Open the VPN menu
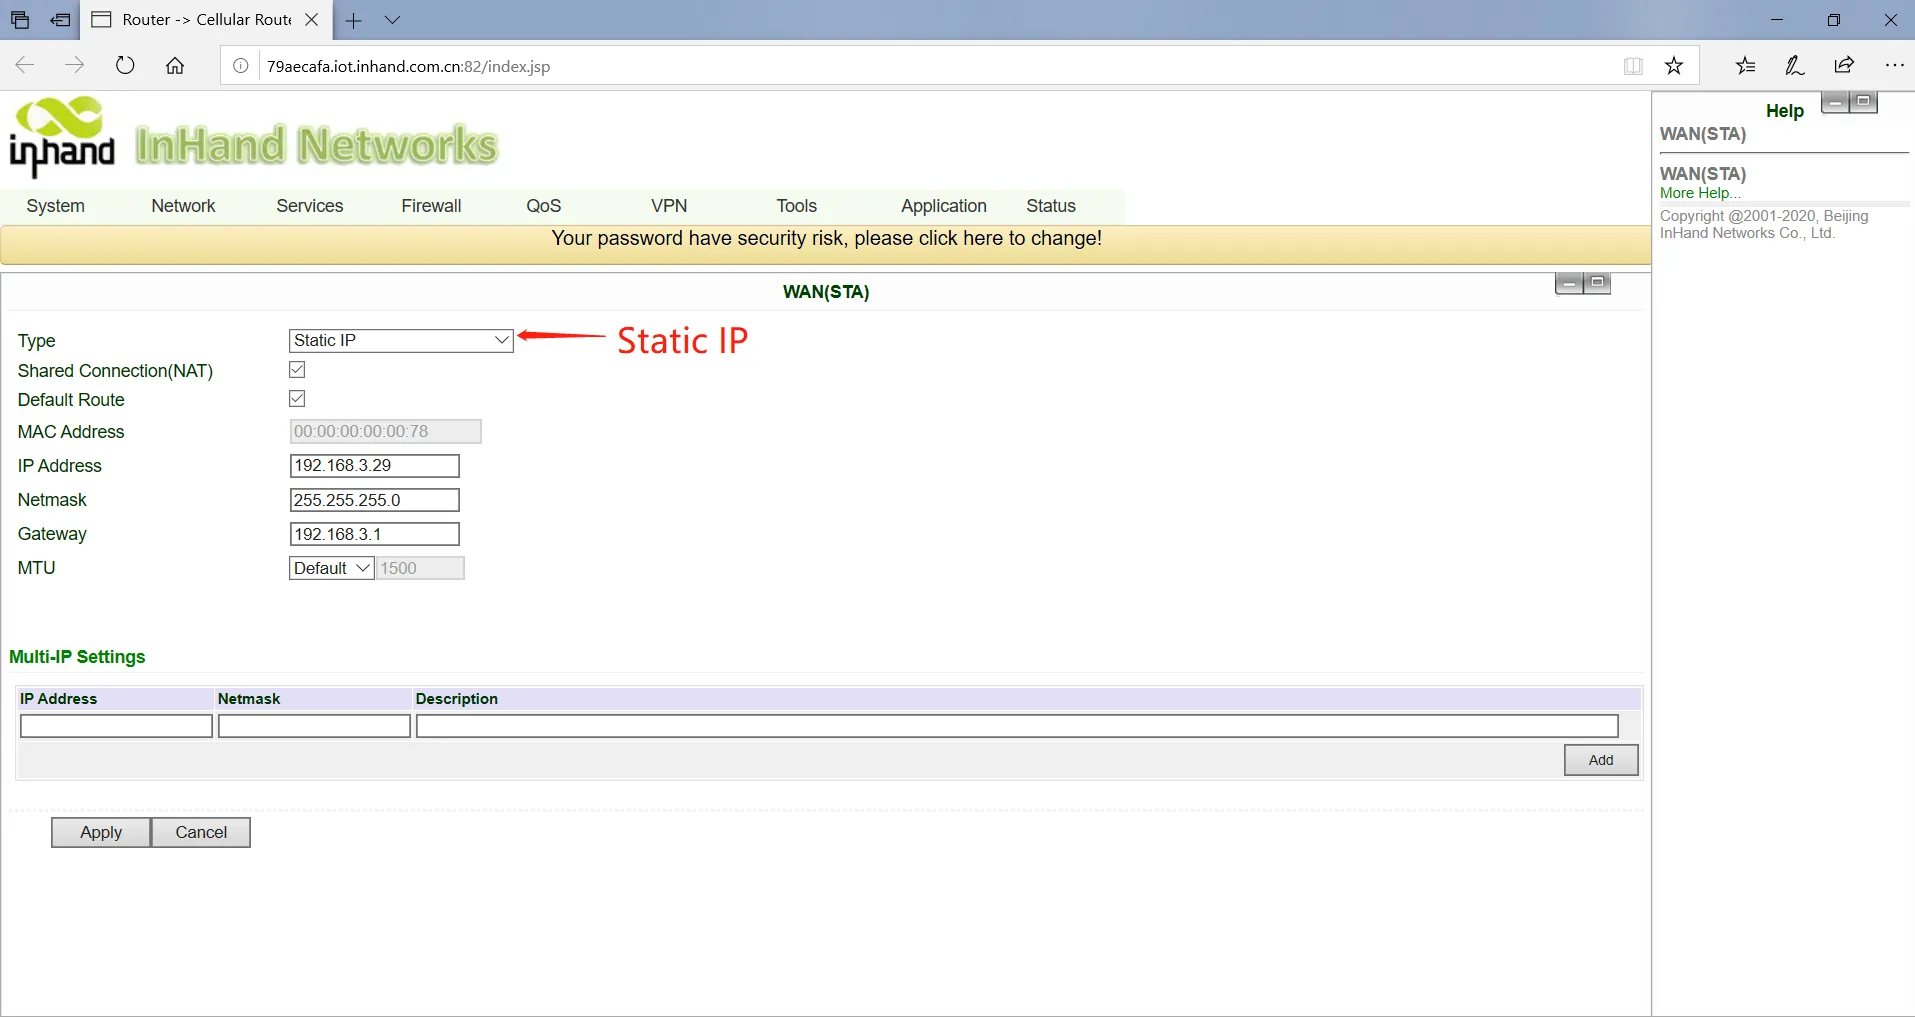 [x=669, y=206]
